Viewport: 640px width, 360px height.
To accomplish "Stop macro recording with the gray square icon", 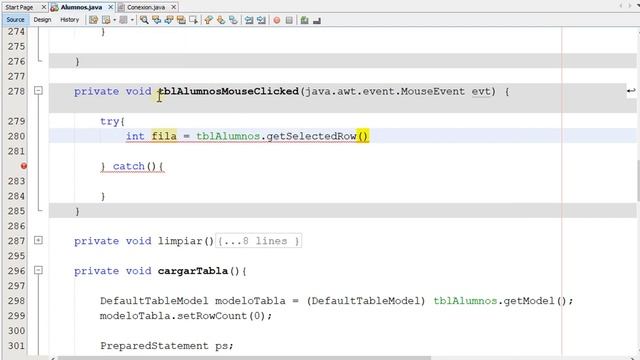I will (x=289, y=20).
